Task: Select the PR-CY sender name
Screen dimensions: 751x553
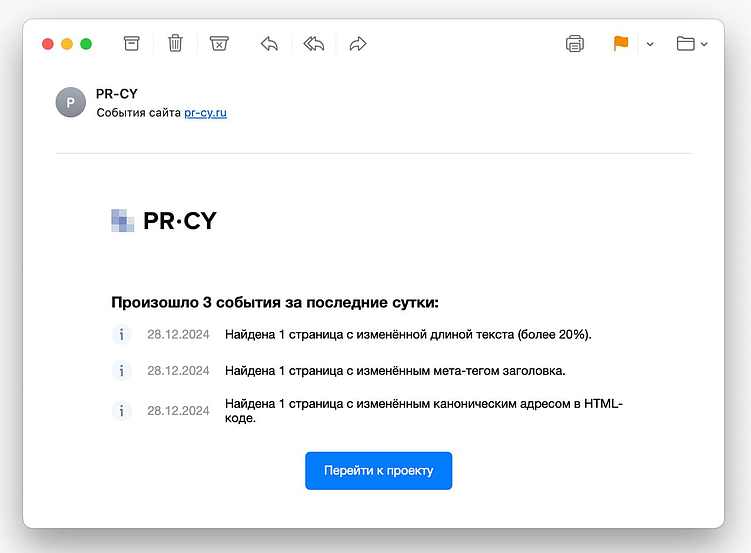Action: [116, 94]
